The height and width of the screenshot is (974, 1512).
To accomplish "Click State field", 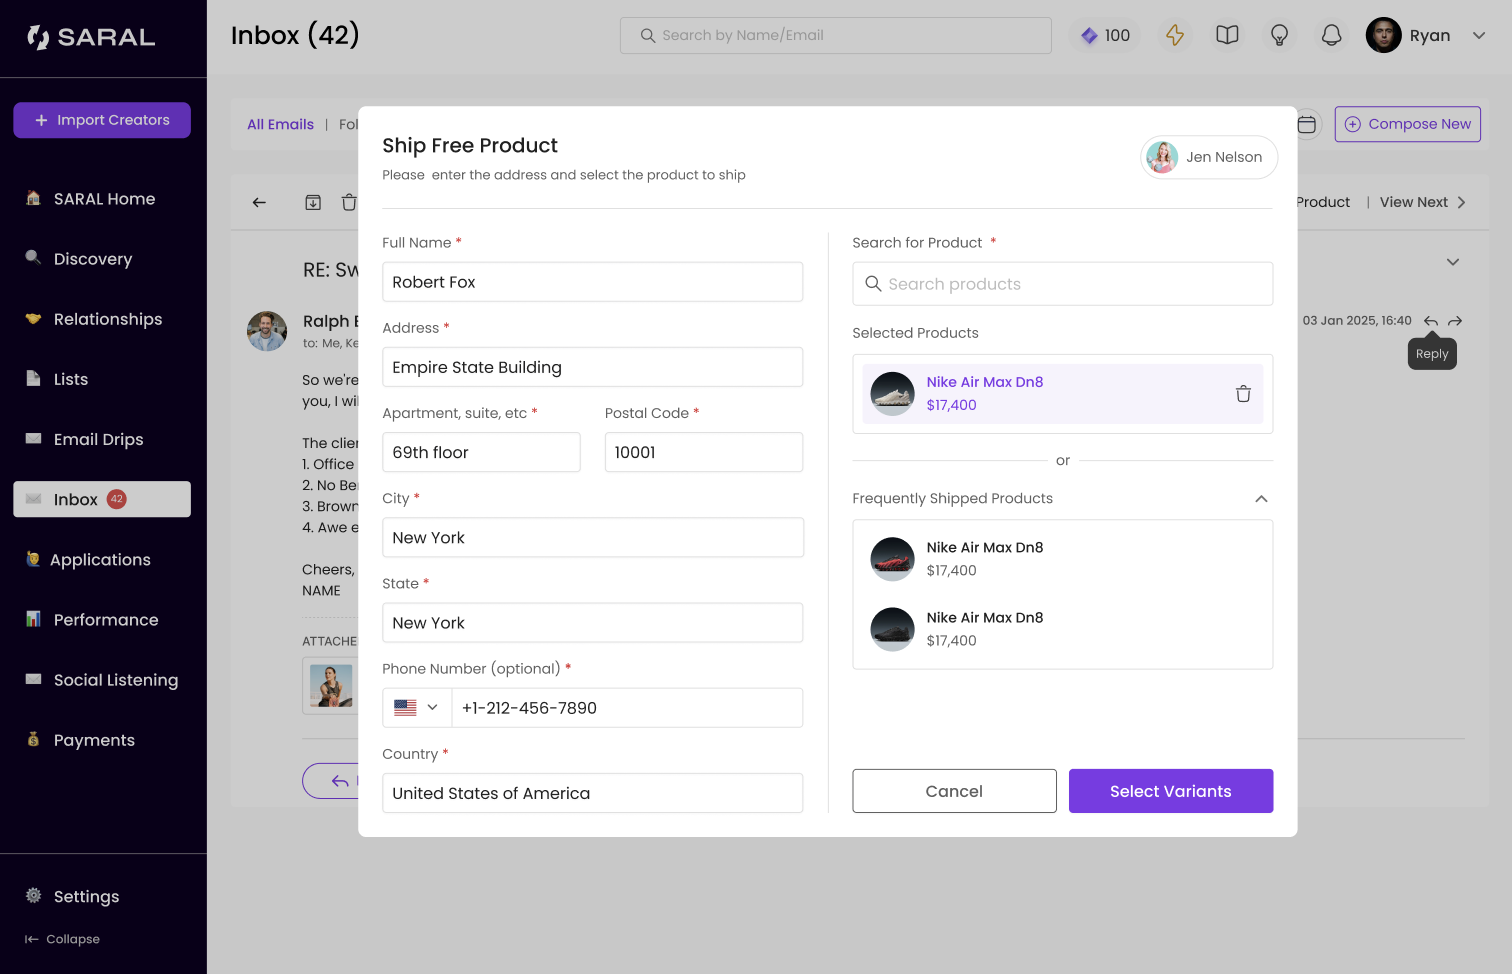I will (x=592, y=623).
